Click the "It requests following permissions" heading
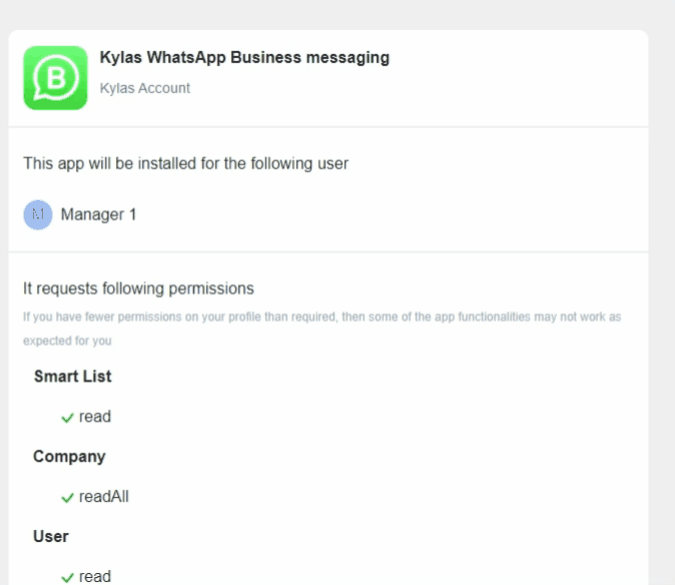 (138, 289)
